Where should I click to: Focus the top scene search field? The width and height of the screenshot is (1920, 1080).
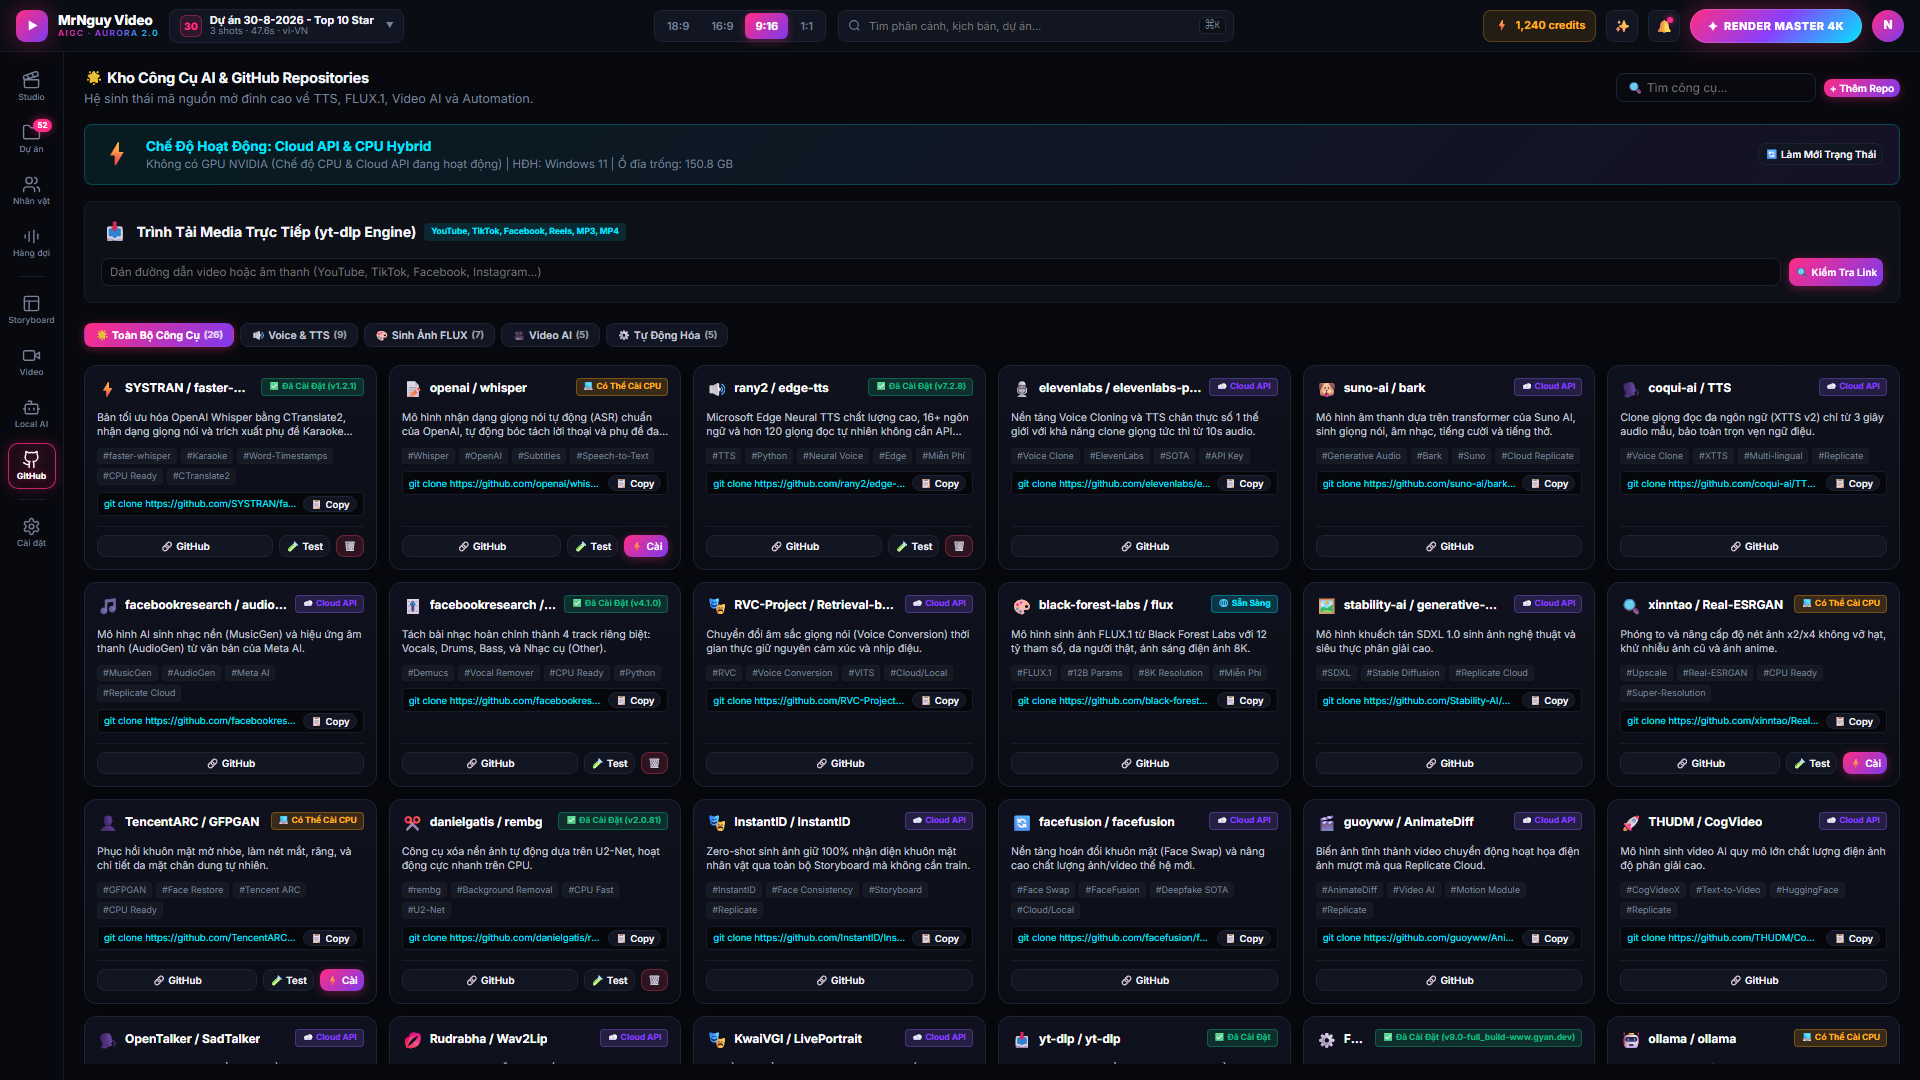tap(1035, 26)
